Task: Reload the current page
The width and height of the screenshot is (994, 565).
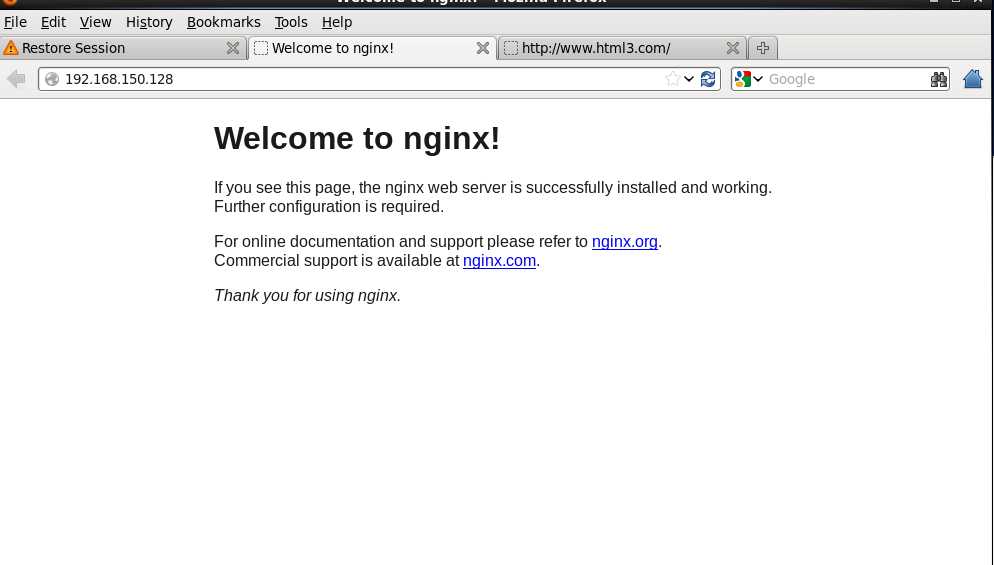Action: 708,79
